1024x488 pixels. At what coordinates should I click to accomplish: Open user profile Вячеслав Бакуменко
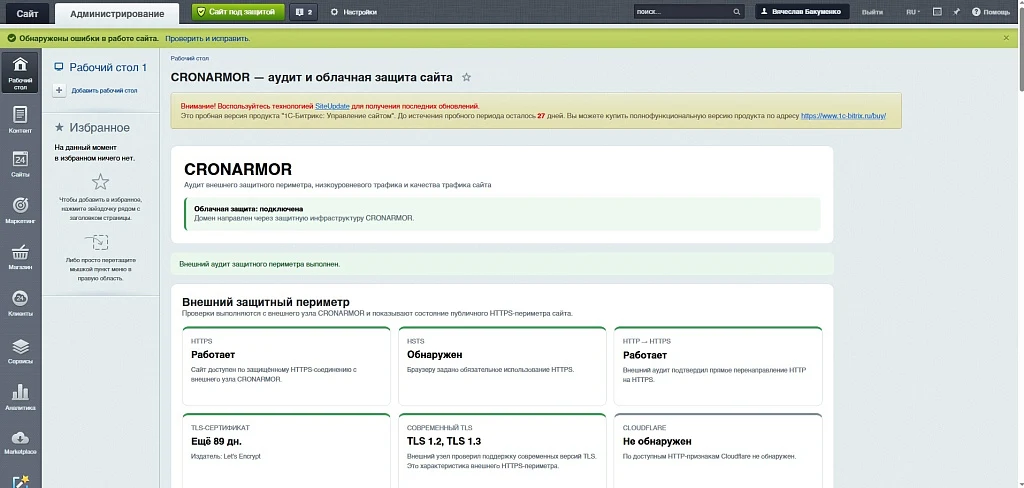click(x=803, y=12)
